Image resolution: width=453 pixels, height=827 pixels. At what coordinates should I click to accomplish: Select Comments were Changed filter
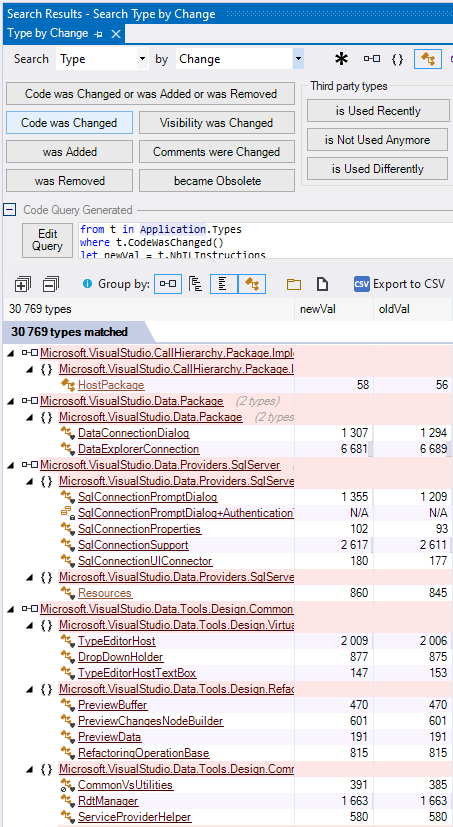pyautogui.click(x=217, y=152)
